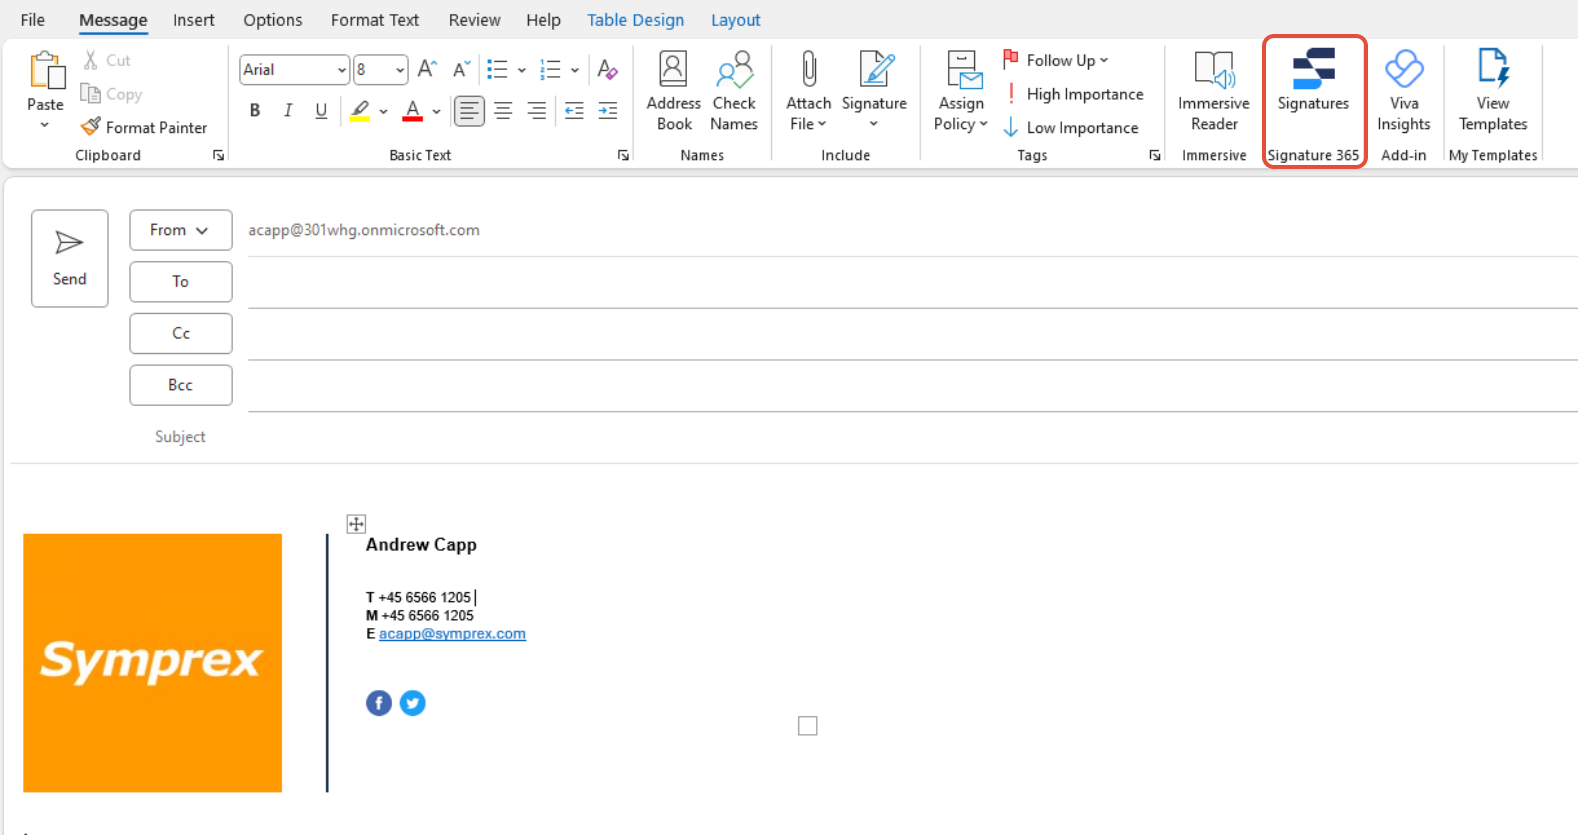Image resolution: width=1578 pixels, height=835 pixels.
Task: Expand Attach File menu
Action: click(x=809, y=114)
